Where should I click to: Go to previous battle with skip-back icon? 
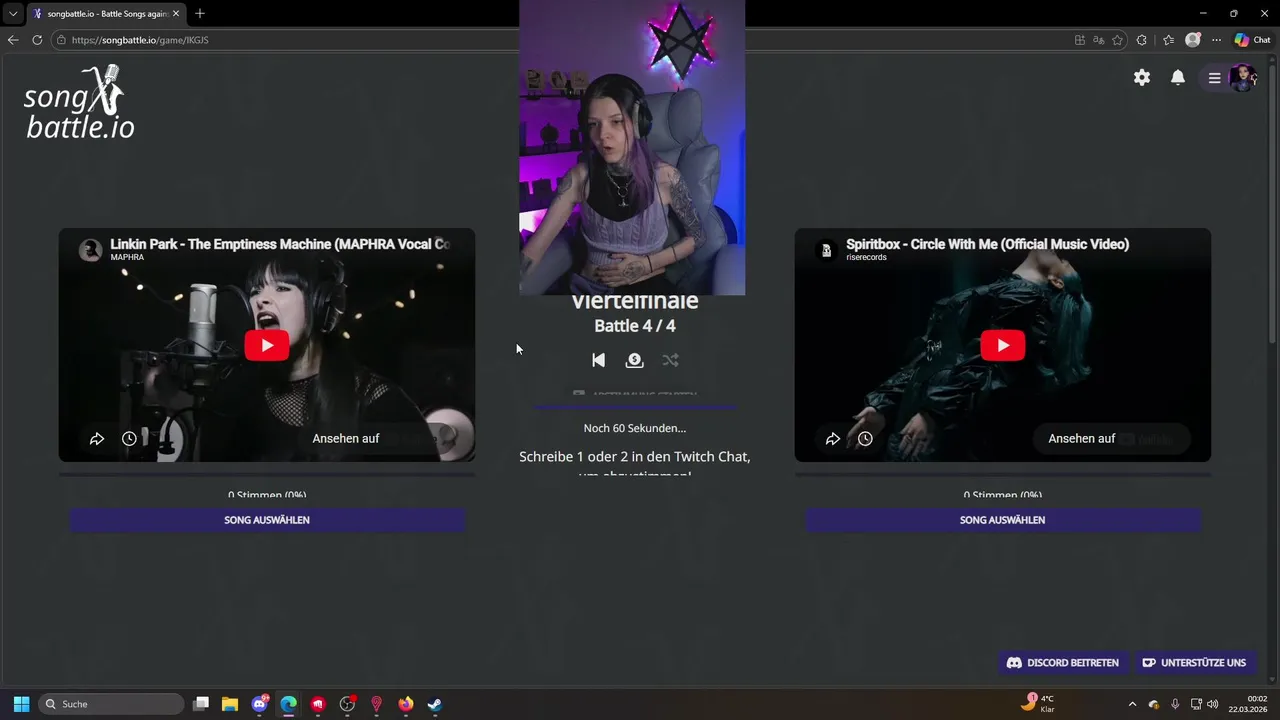pyautogui.click(x=598, y=360)
